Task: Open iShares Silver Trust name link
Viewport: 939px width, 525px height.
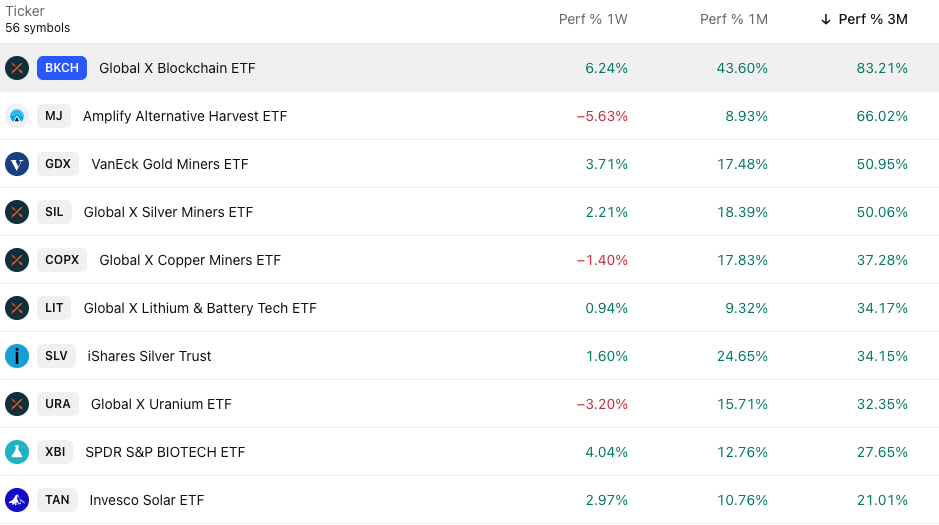Action: click(149, 356)
